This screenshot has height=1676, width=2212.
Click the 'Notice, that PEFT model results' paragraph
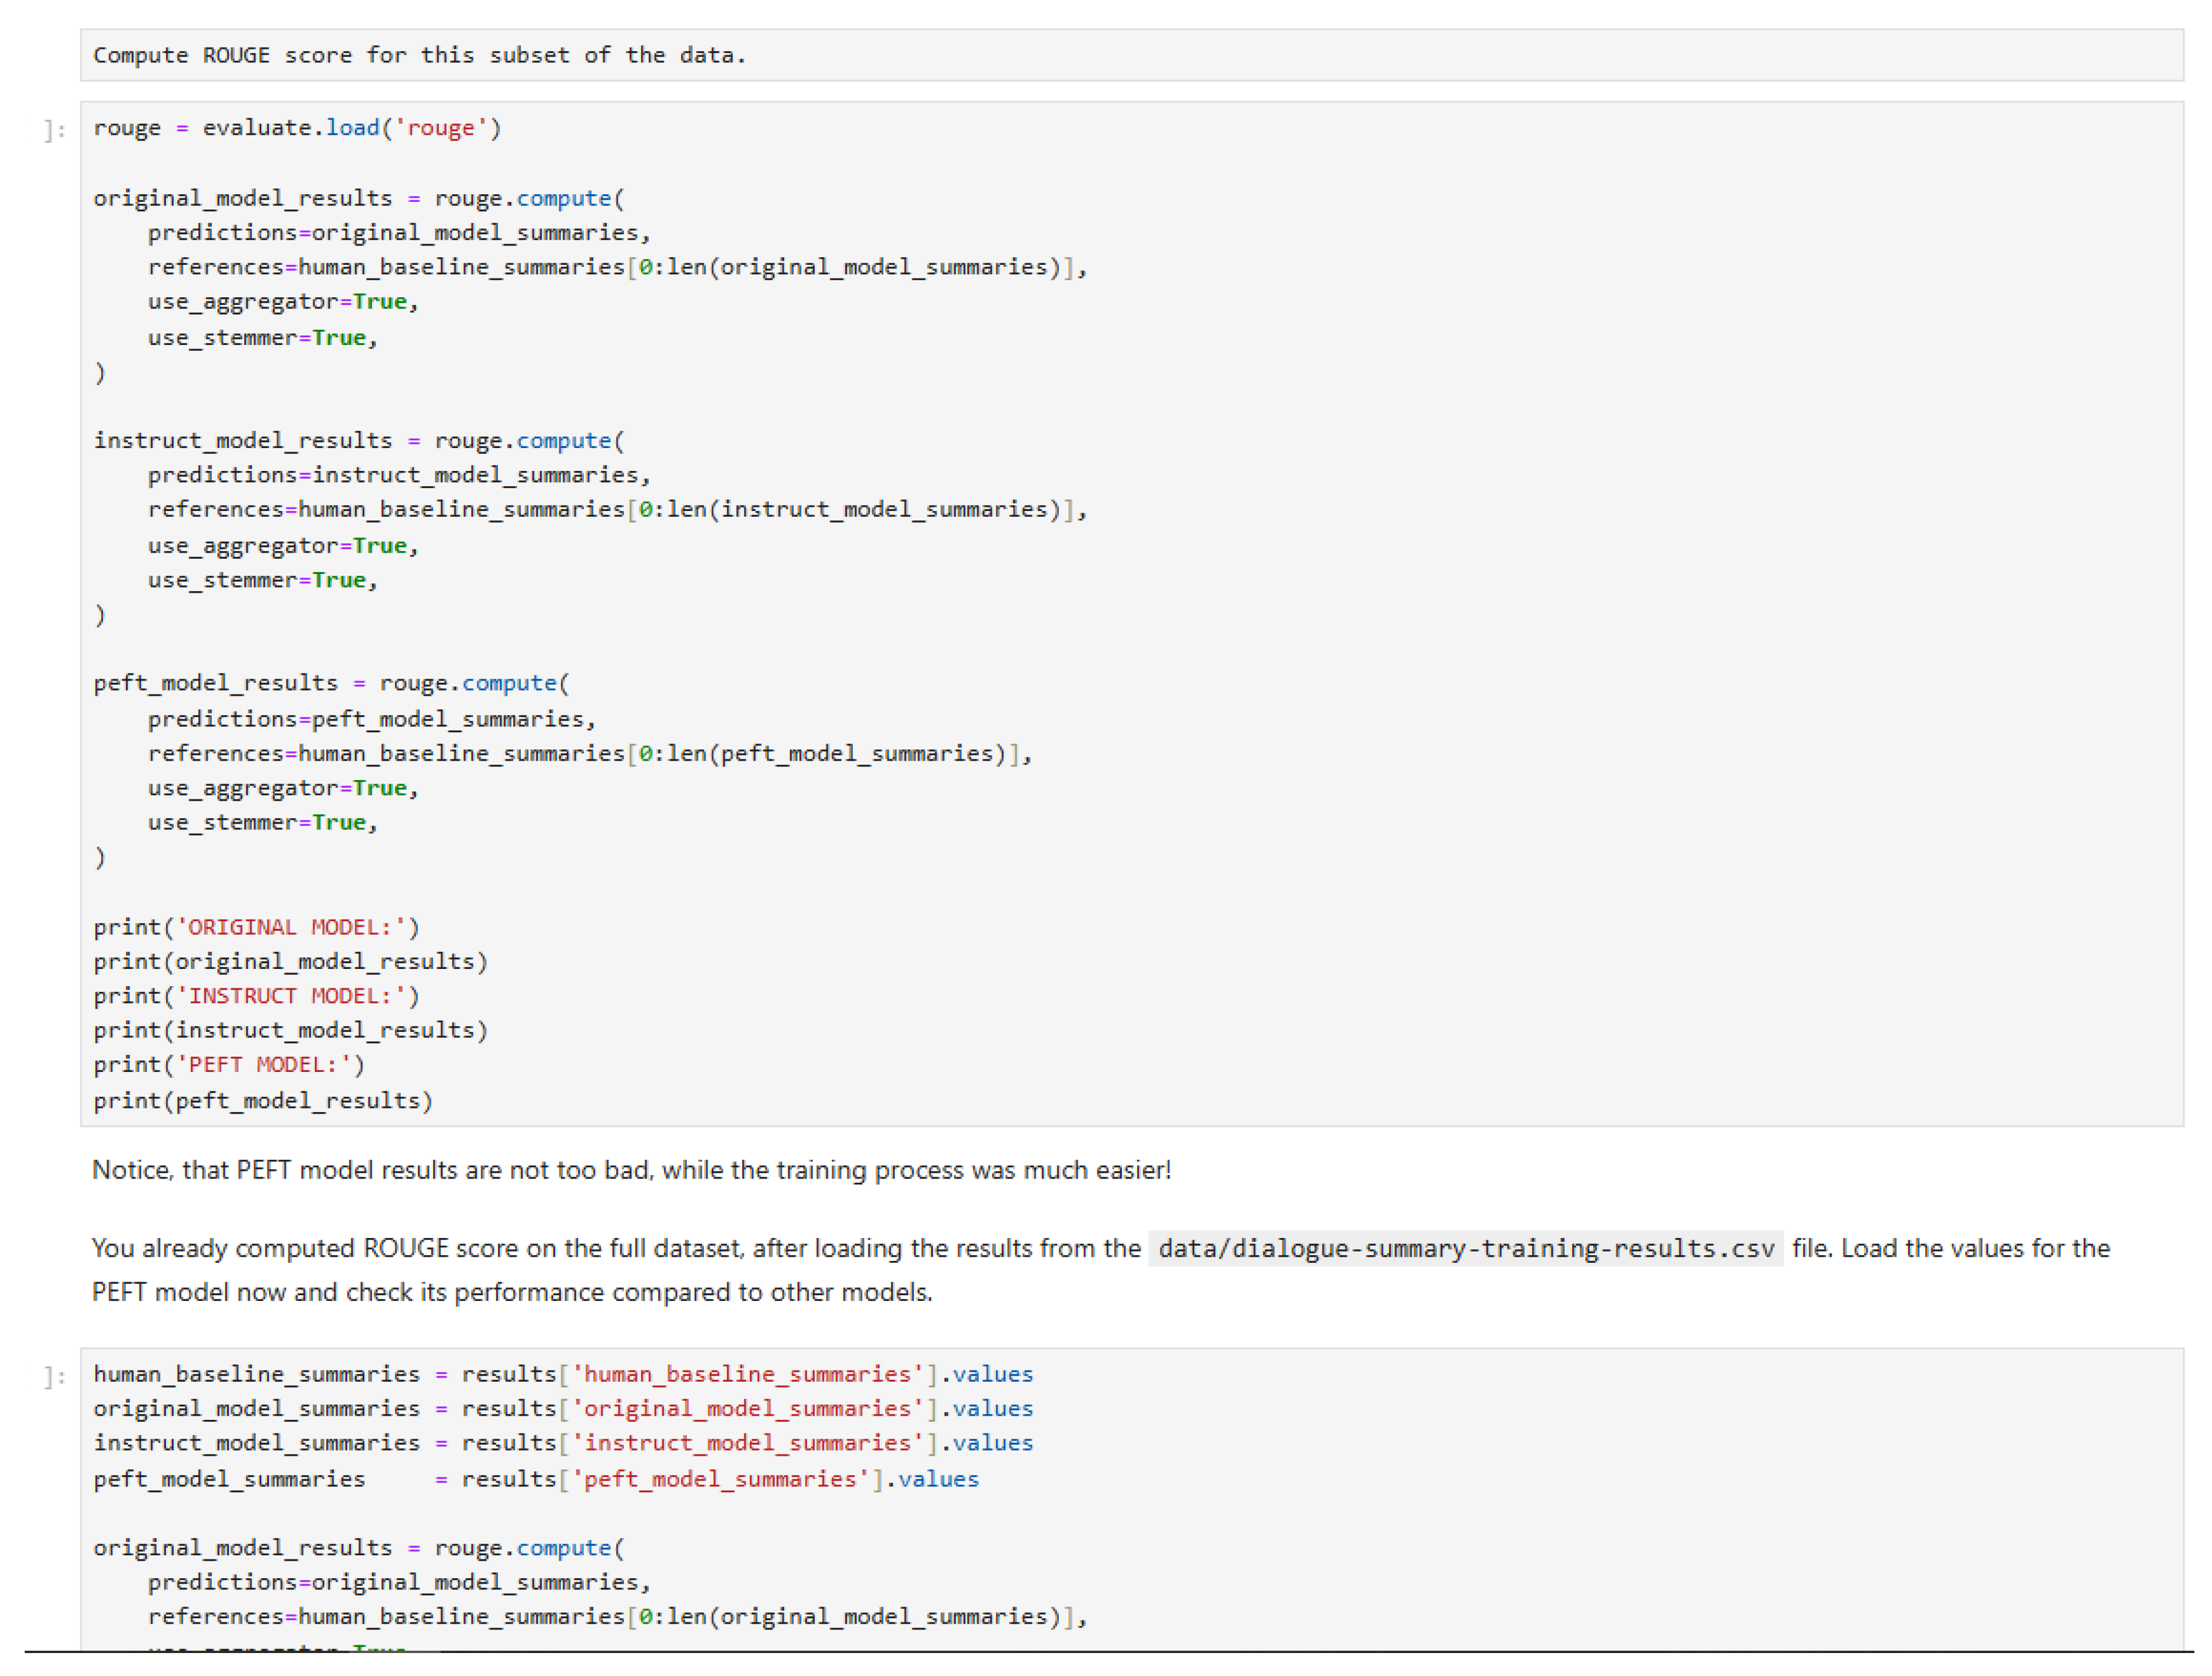(x=630, y=1170)
